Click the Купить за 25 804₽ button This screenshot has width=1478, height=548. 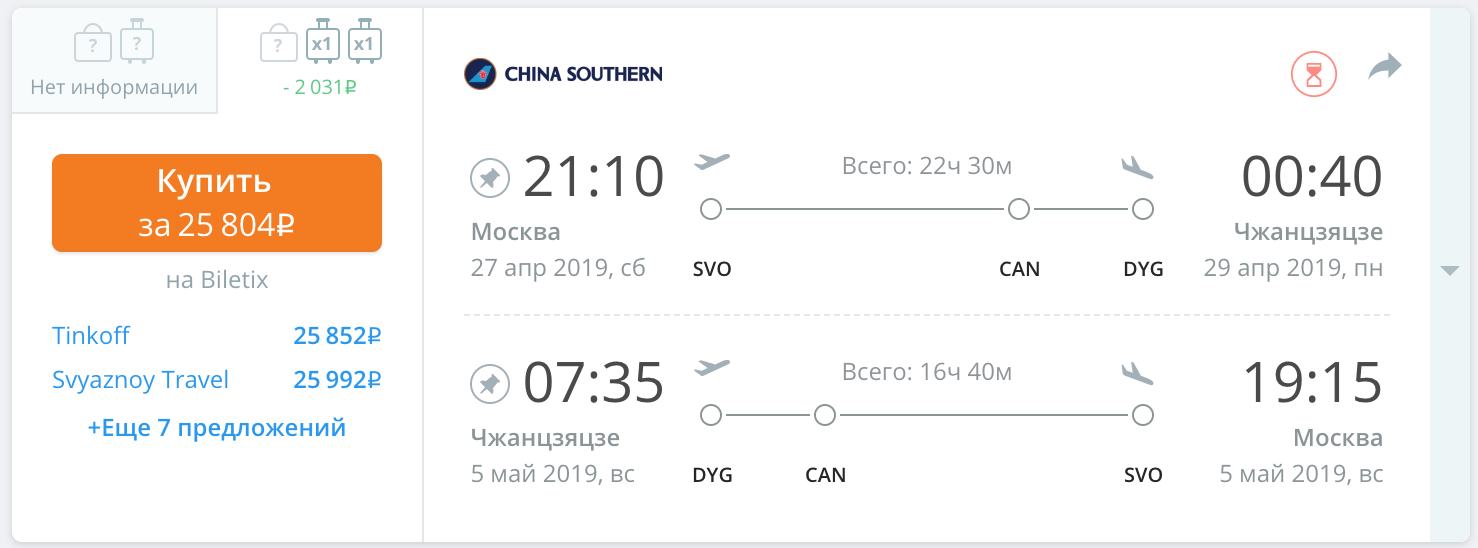(217, 203)
